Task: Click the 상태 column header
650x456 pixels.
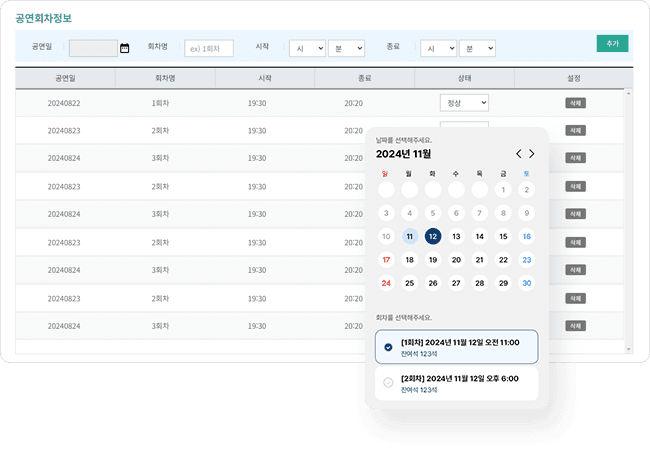Action: click(464, 78)
